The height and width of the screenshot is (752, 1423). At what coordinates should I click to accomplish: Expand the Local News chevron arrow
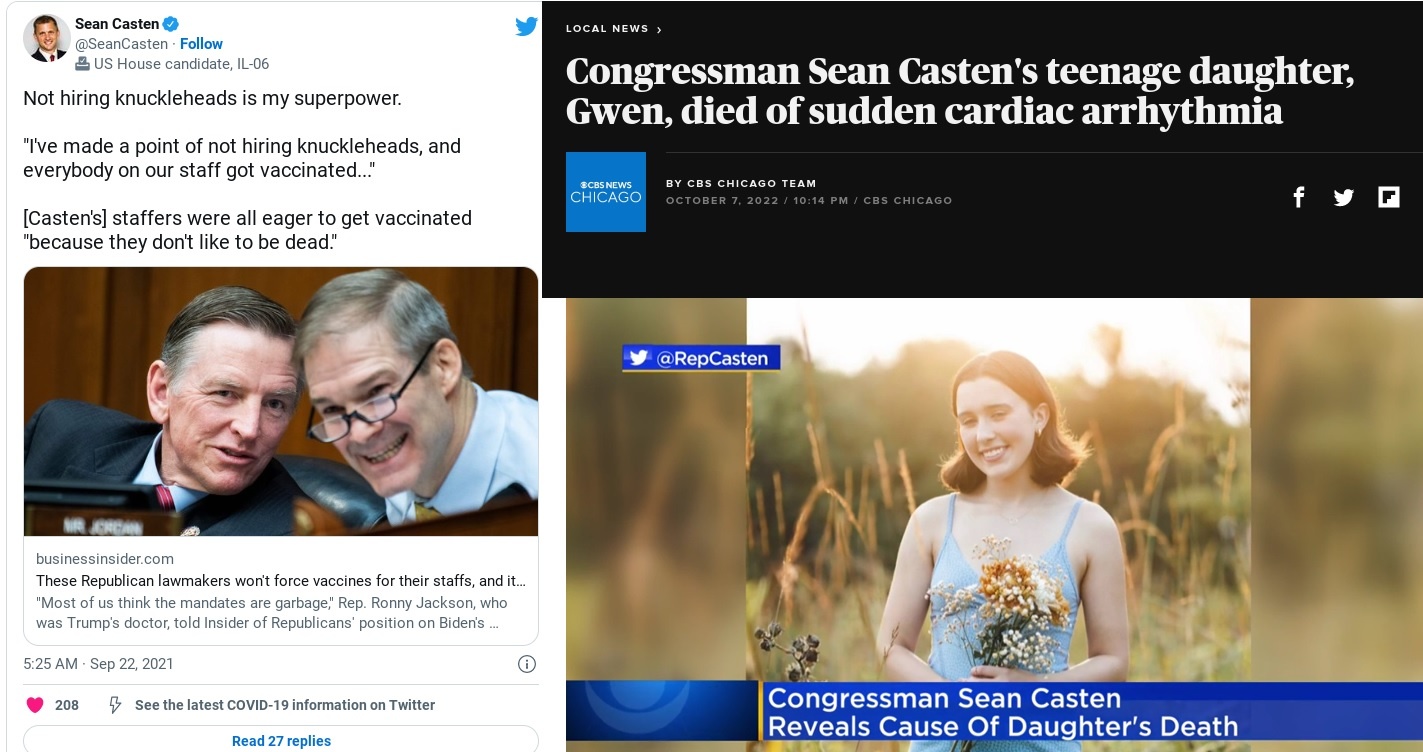pos(659,30)
